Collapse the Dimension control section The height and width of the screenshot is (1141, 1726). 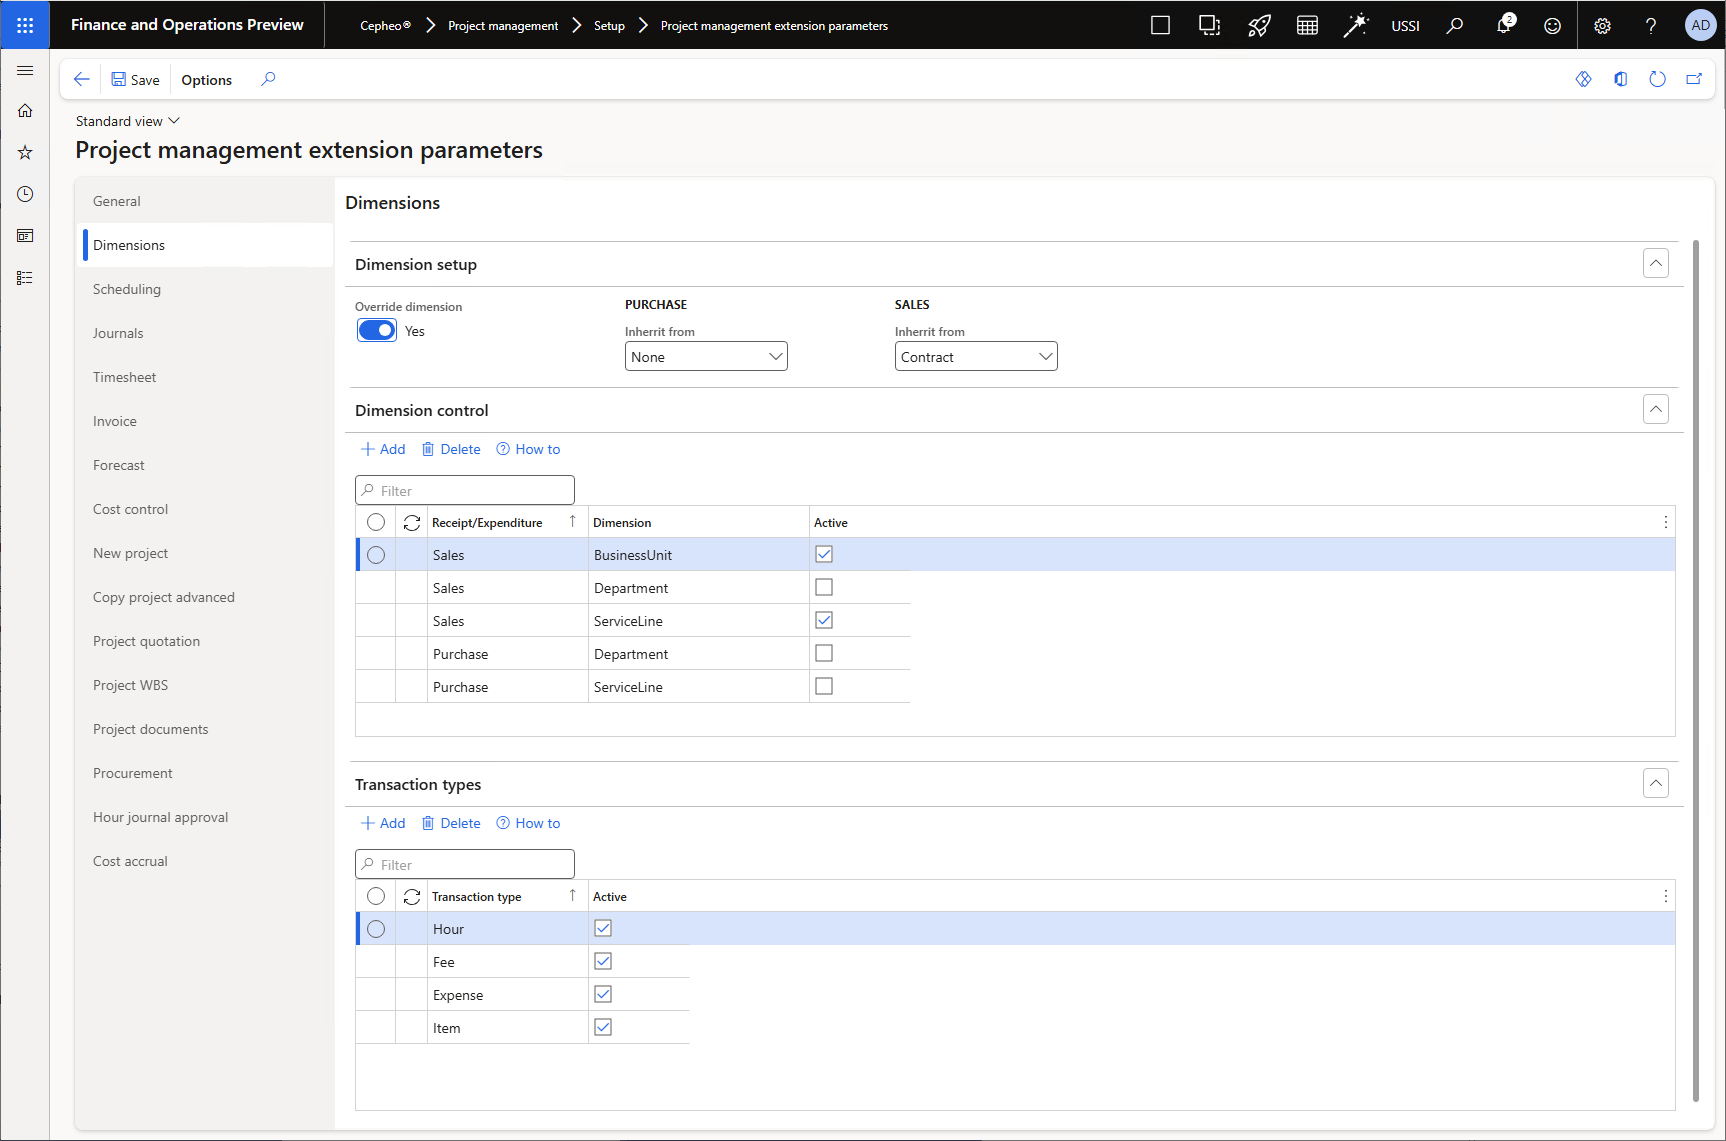click(x=1656, y=410)
